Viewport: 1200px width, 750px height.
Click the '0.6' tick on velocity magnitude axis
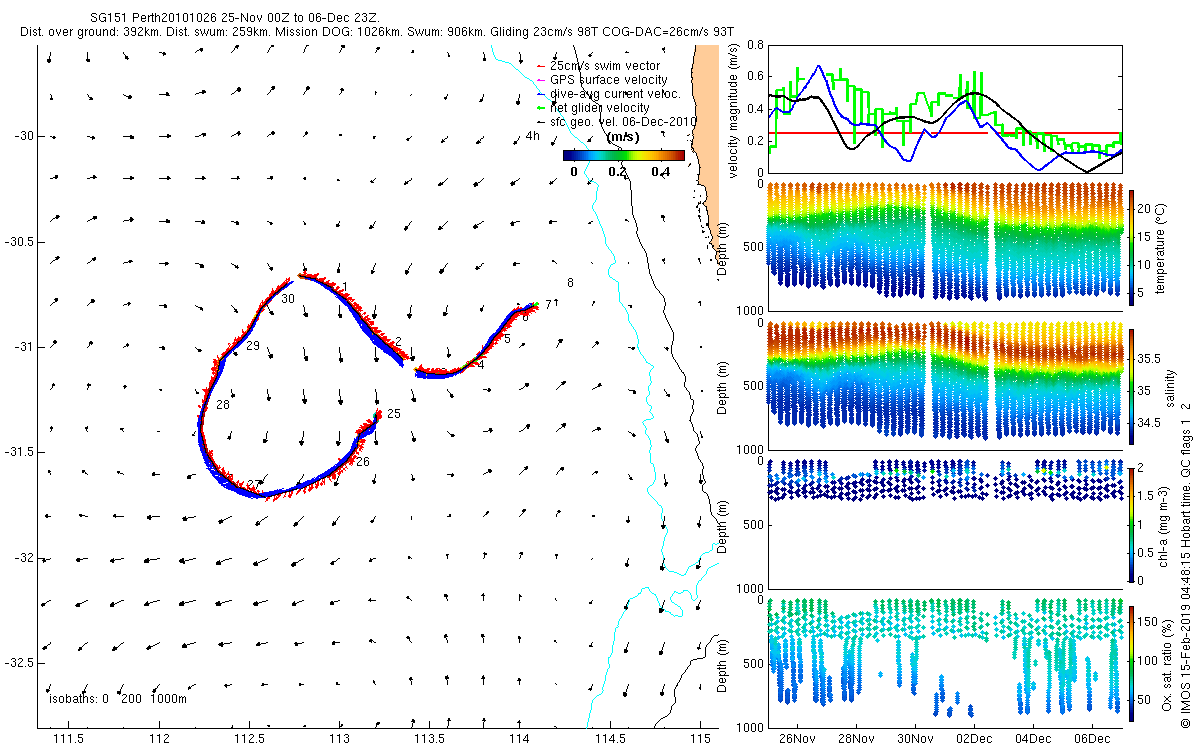click(x=753, y=76)
